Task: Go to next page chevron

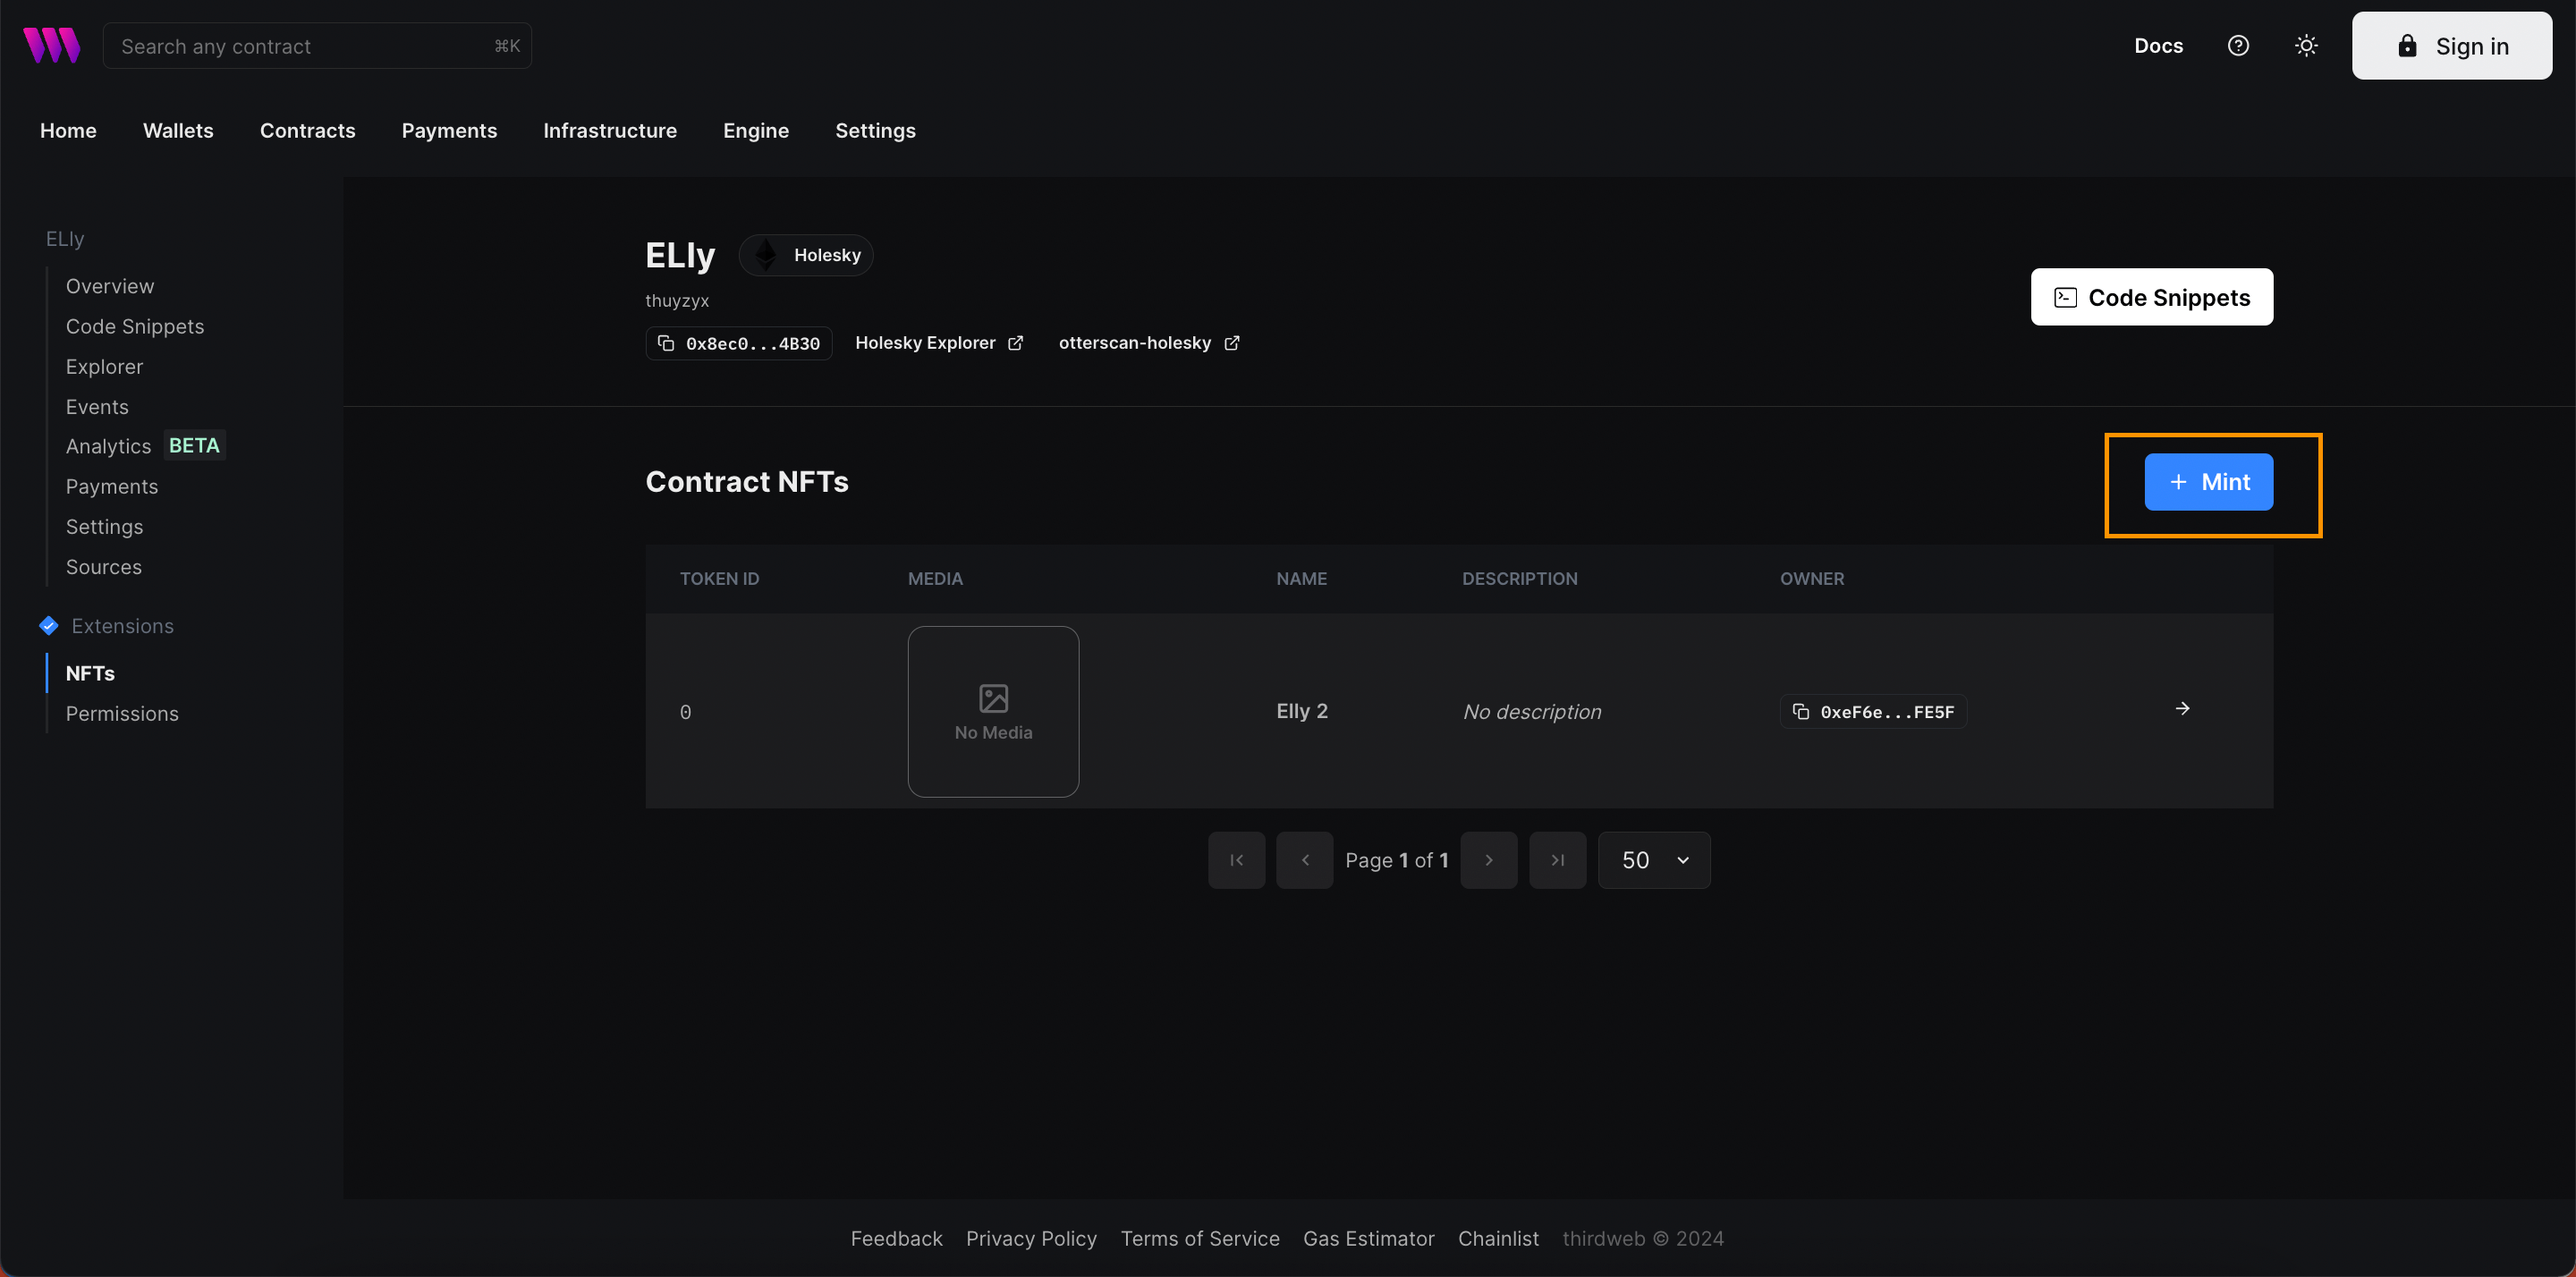Action: (1488, 860)
